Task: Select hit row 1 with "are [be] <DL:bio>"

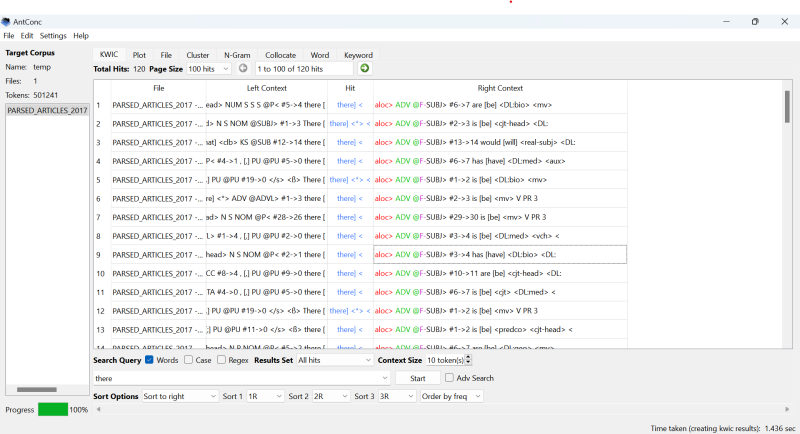Action: pyautogui.click(x=360, y=105)
